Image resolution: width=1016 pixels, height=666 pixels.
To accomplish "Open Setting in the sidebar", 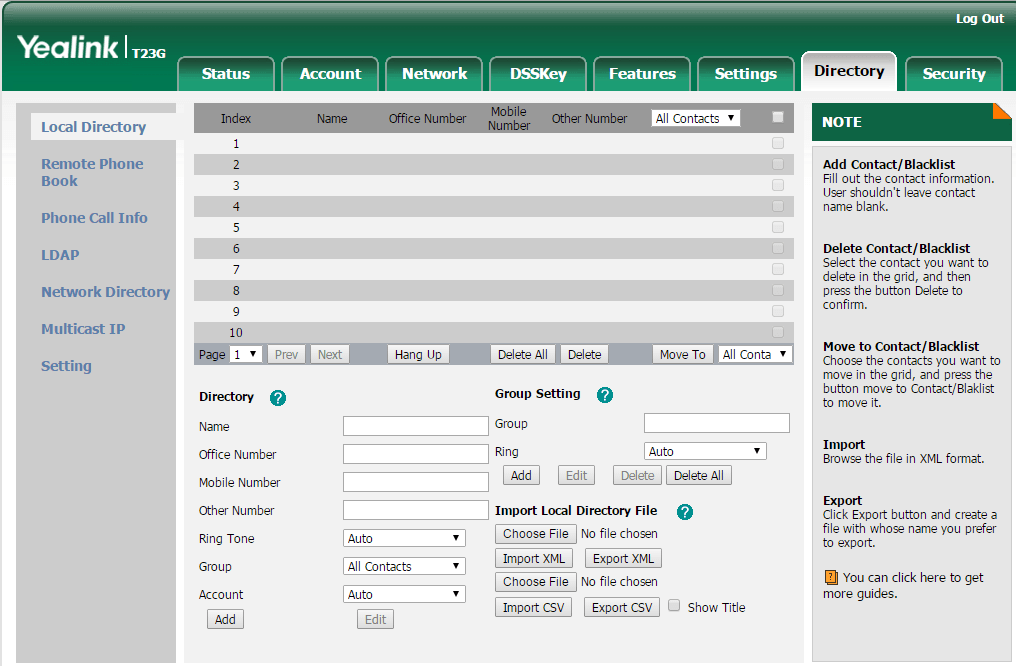I will point(66,366).
